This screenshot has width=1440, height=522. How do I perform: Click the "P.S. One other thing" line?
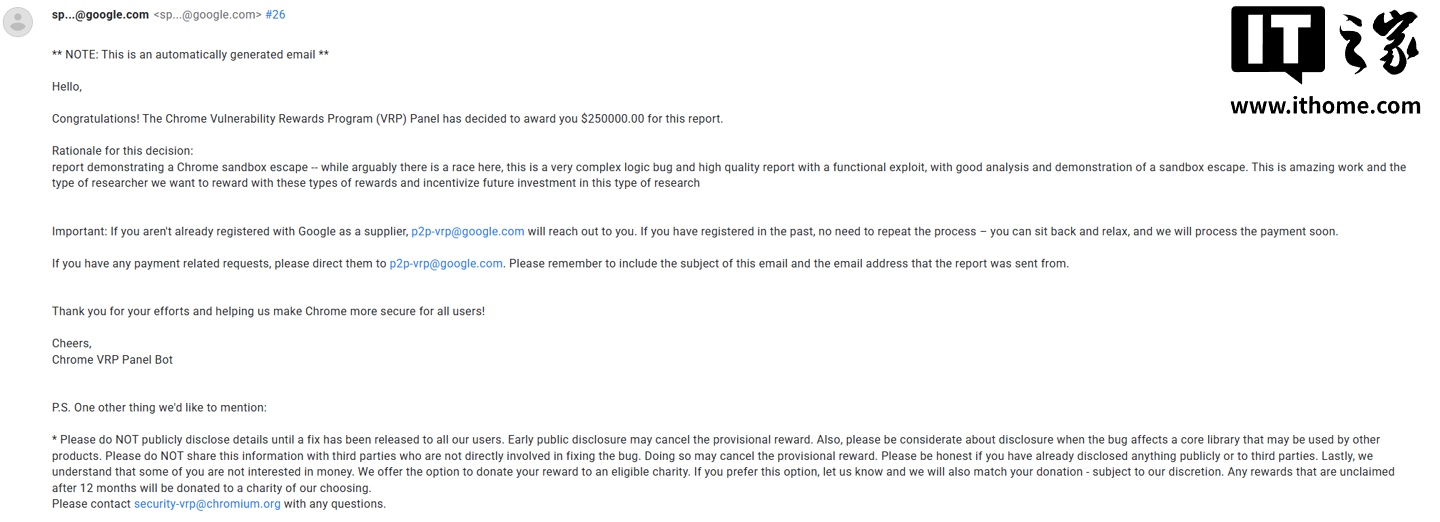click(x=159, y=408)
